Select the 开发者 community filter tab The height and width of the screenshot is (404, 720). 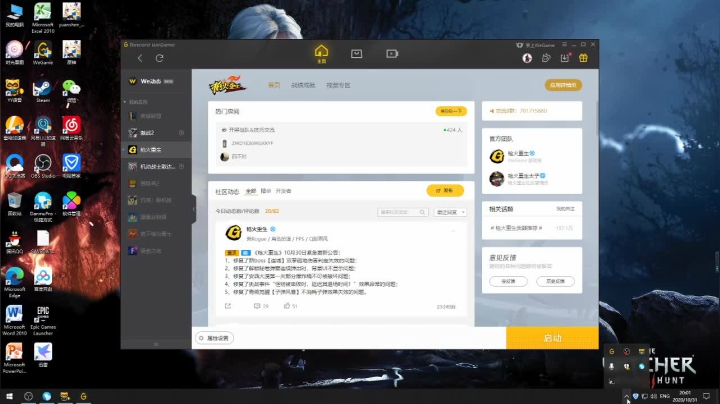coord(283,191)
